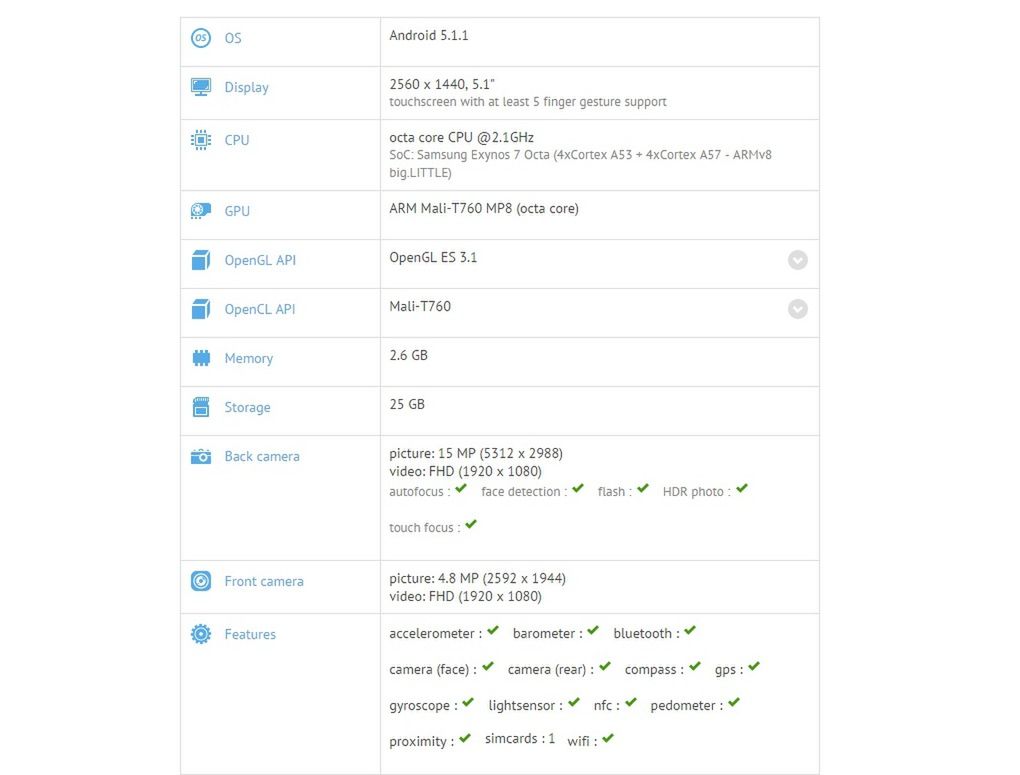
Task: Click the Storage SD card icon
Action: pyautogui.click(x=200, y=406)
